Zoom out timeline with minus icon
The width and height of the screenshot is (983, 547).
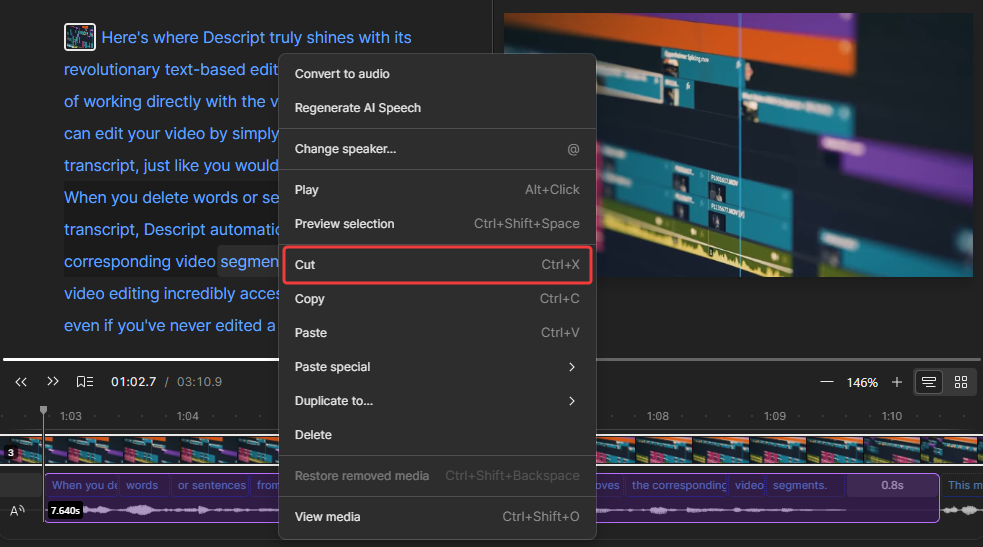(x=826, y=382)
